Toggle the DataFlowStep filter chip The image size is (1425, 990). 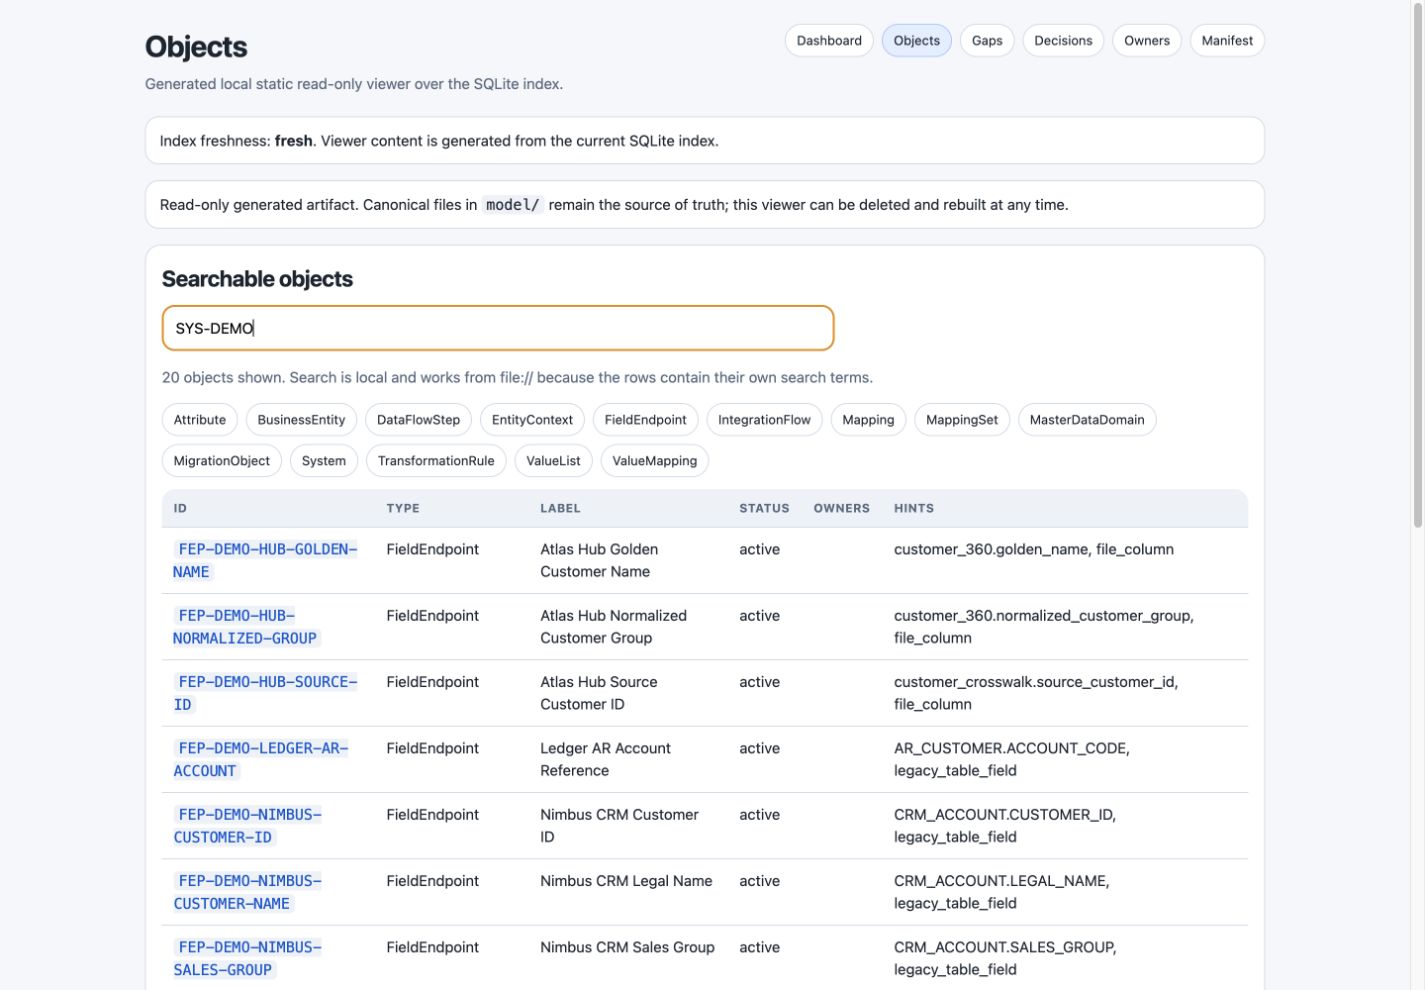(x=418, y=420)
